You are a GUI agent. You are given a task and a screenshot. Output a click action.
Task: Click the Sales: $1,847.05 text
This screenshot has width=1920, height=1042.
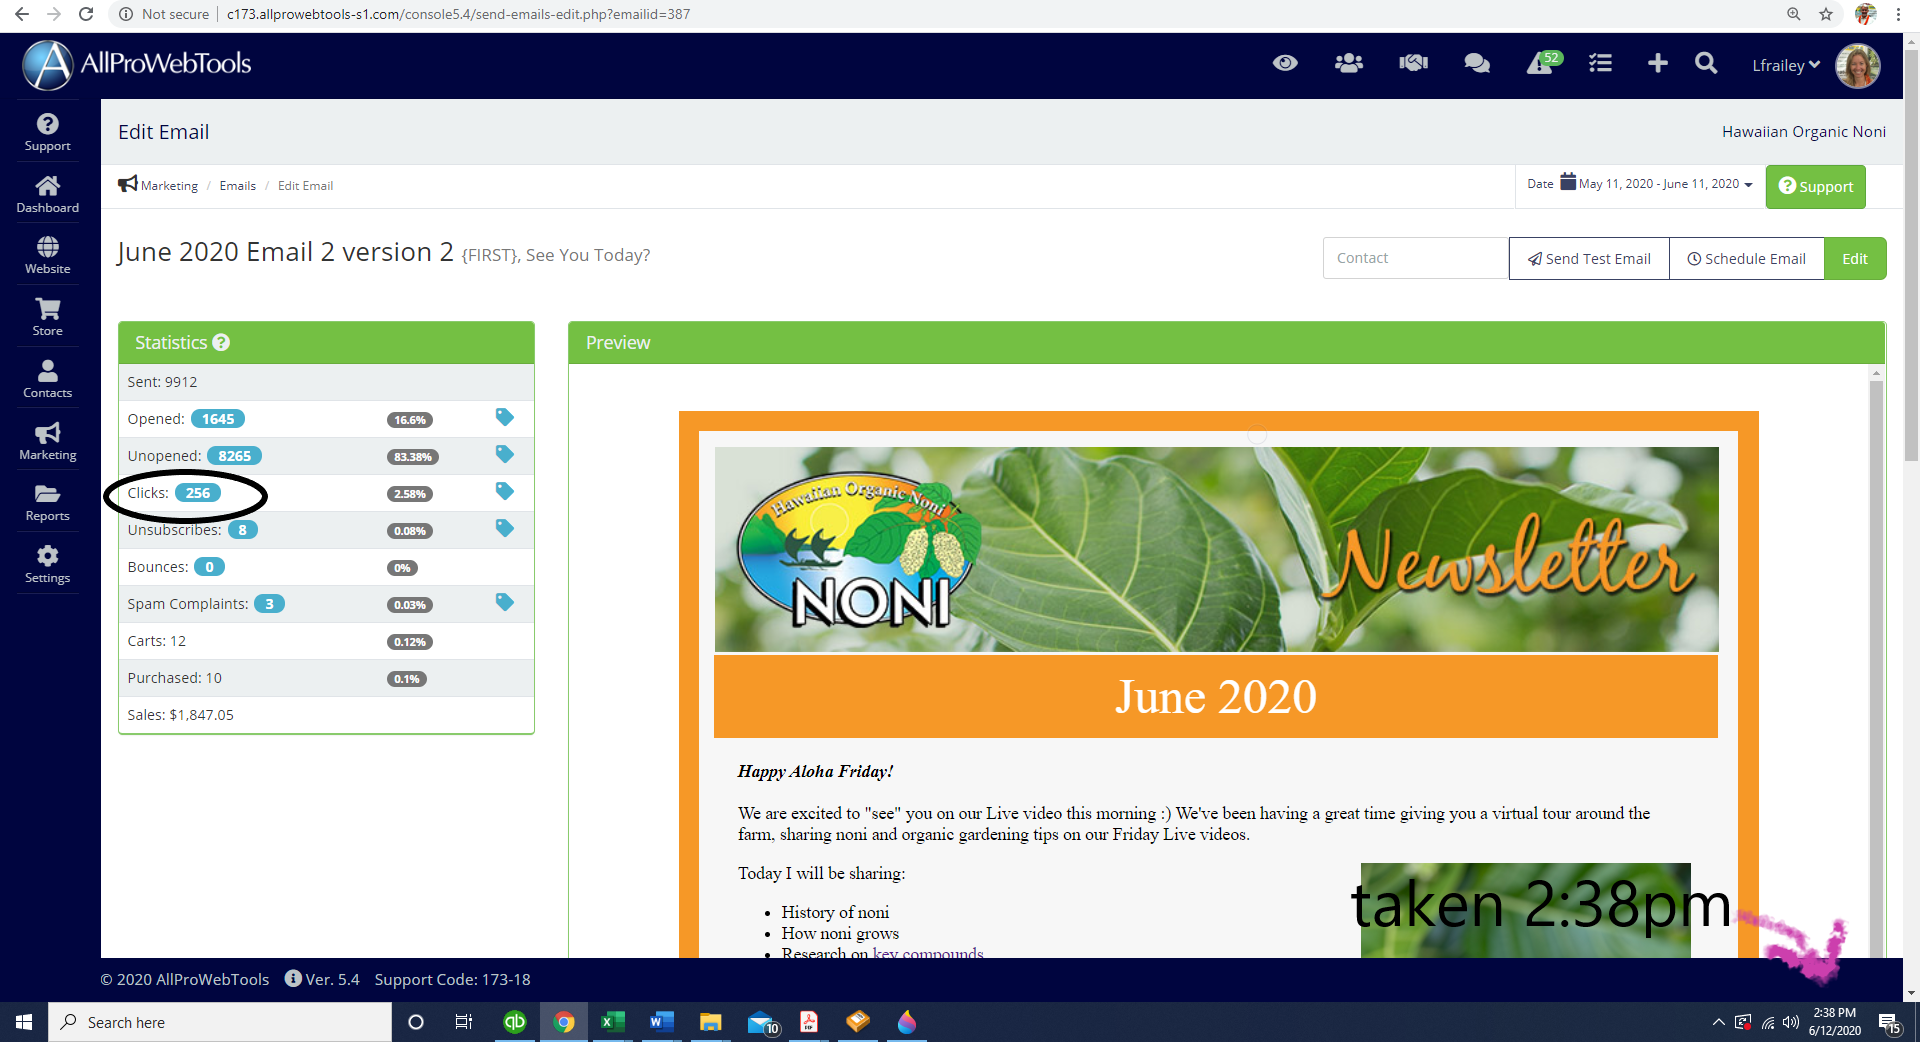(180, 715)
